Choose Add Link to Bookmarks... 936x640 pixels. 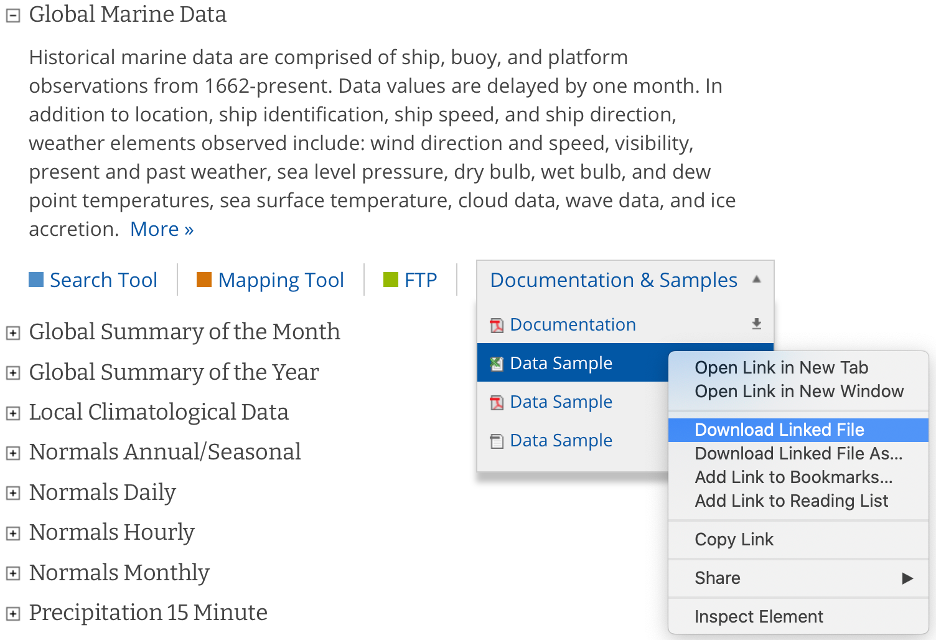pos(798,477)
